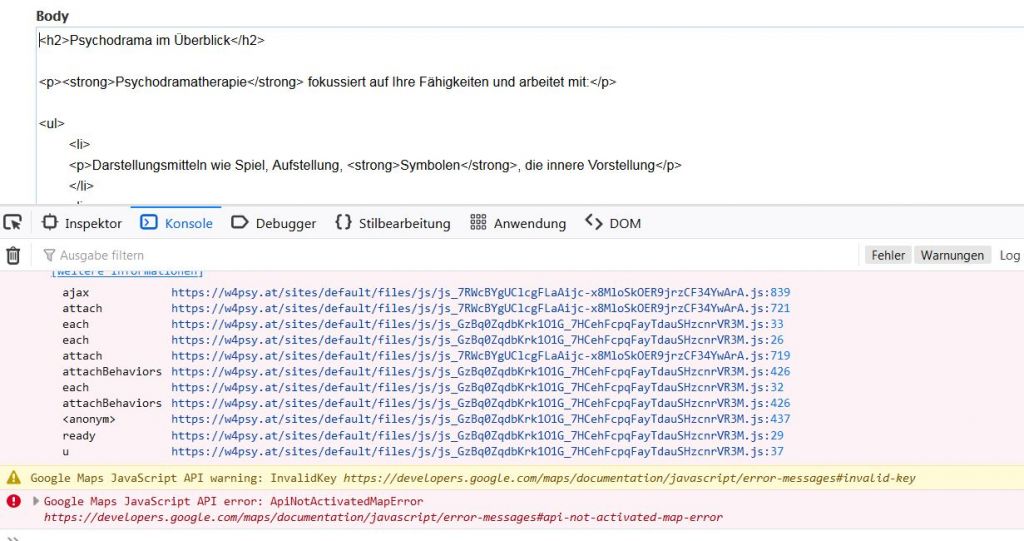Screen dimensions: 1024x541
Task: Clear console with the trash icon
Action: 13,255
